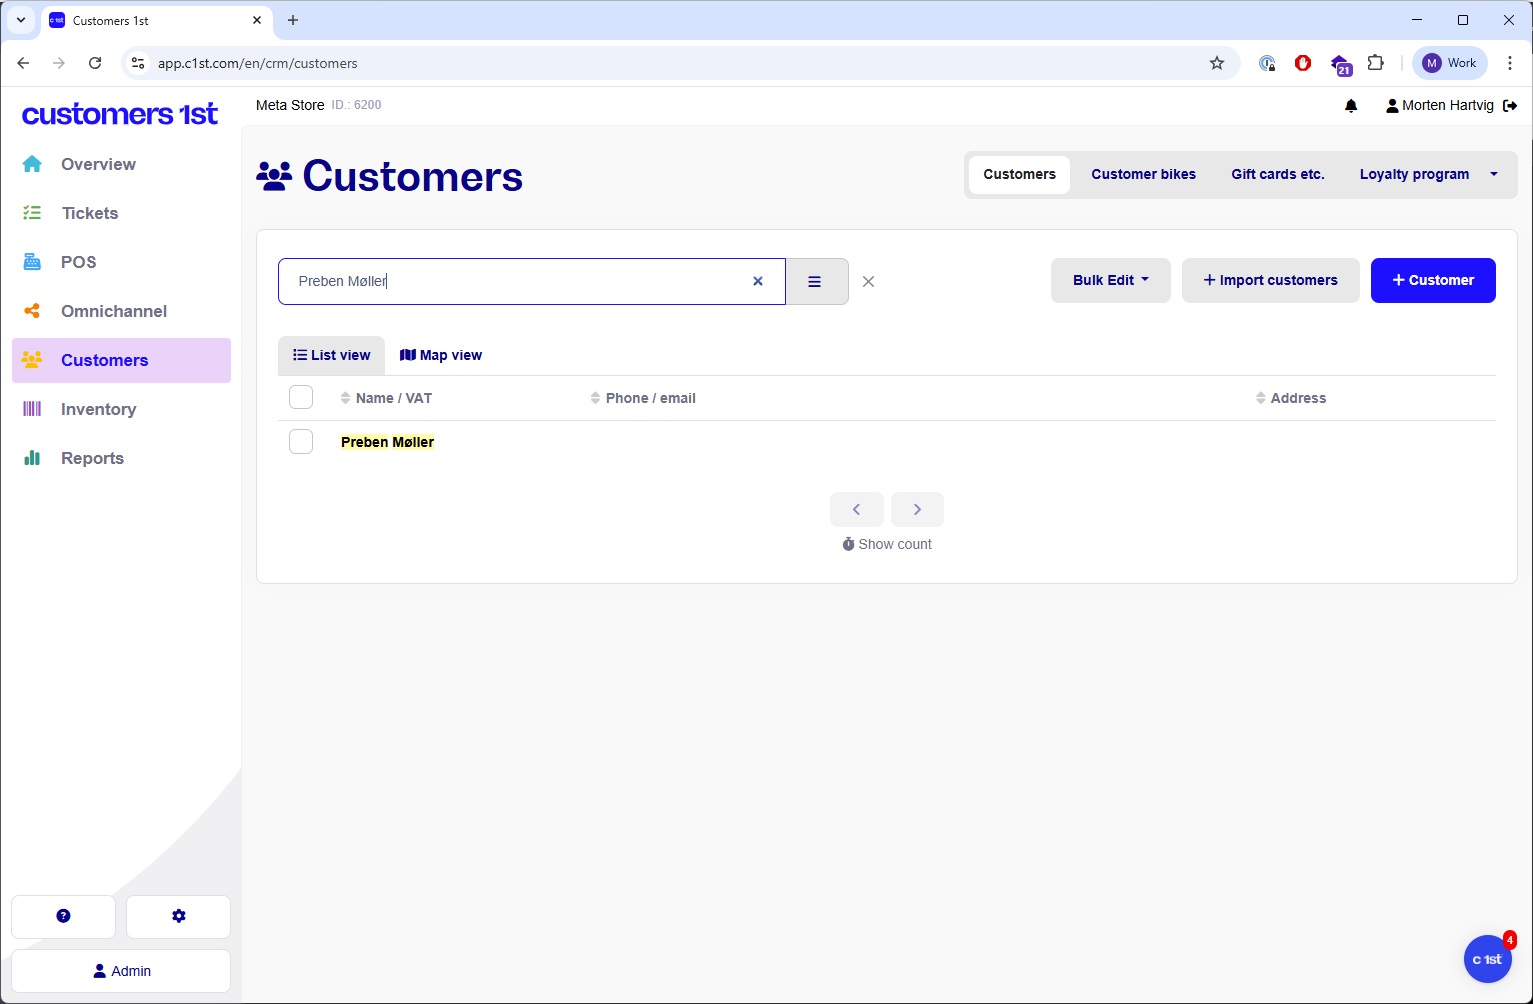This screenshot has height=1004, width=1533.
Task: Open the Work profile button in Chrome
Action: point(1450,63)
